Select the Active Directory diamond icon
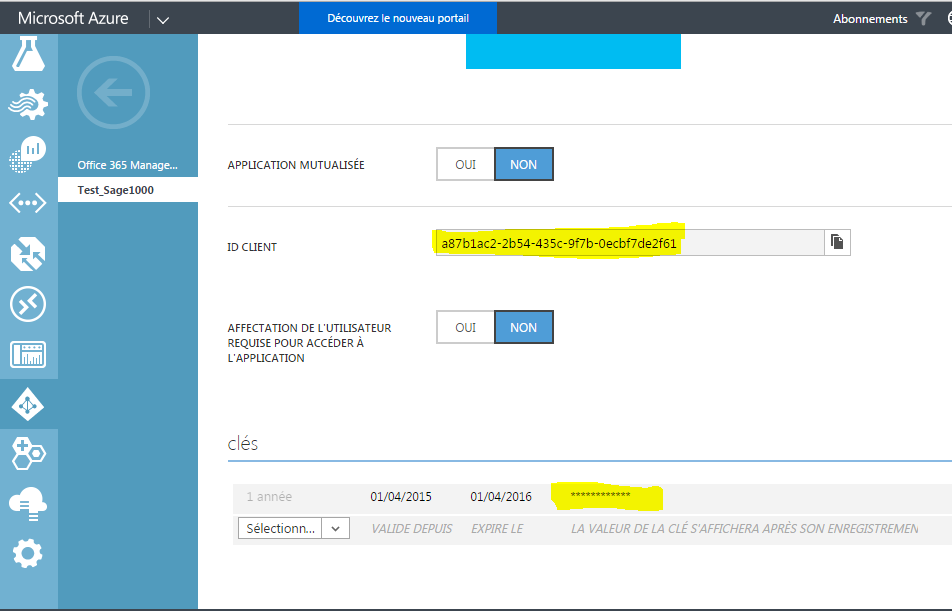Image resolution: width=952 pixels, height=611 pixels. click(x=28, y=404)
